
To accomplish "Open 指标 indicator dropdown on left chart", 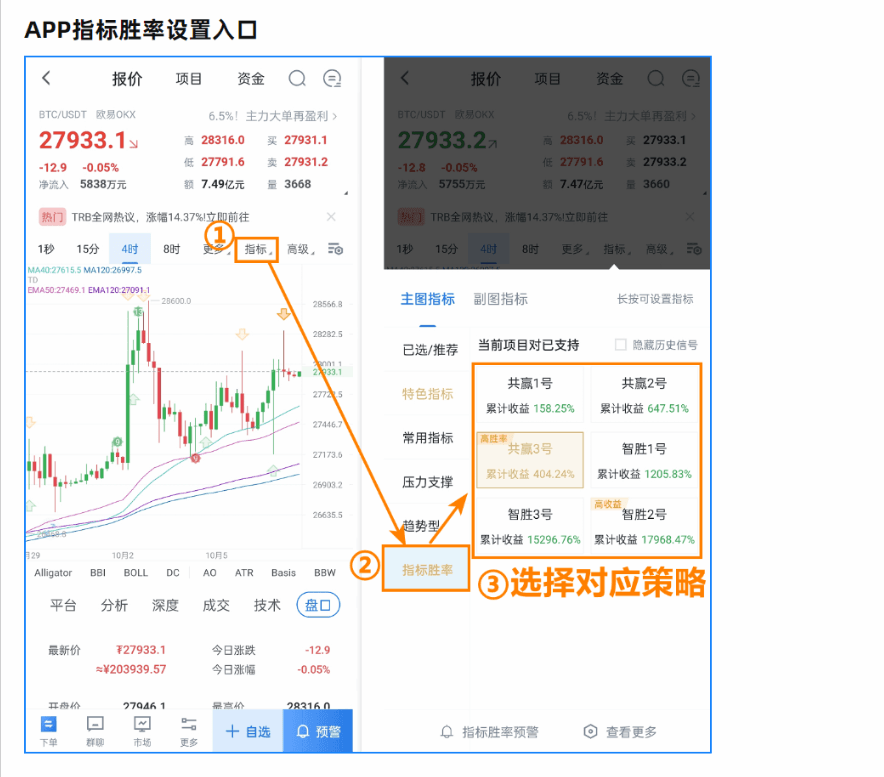I will tap(258, 249).
